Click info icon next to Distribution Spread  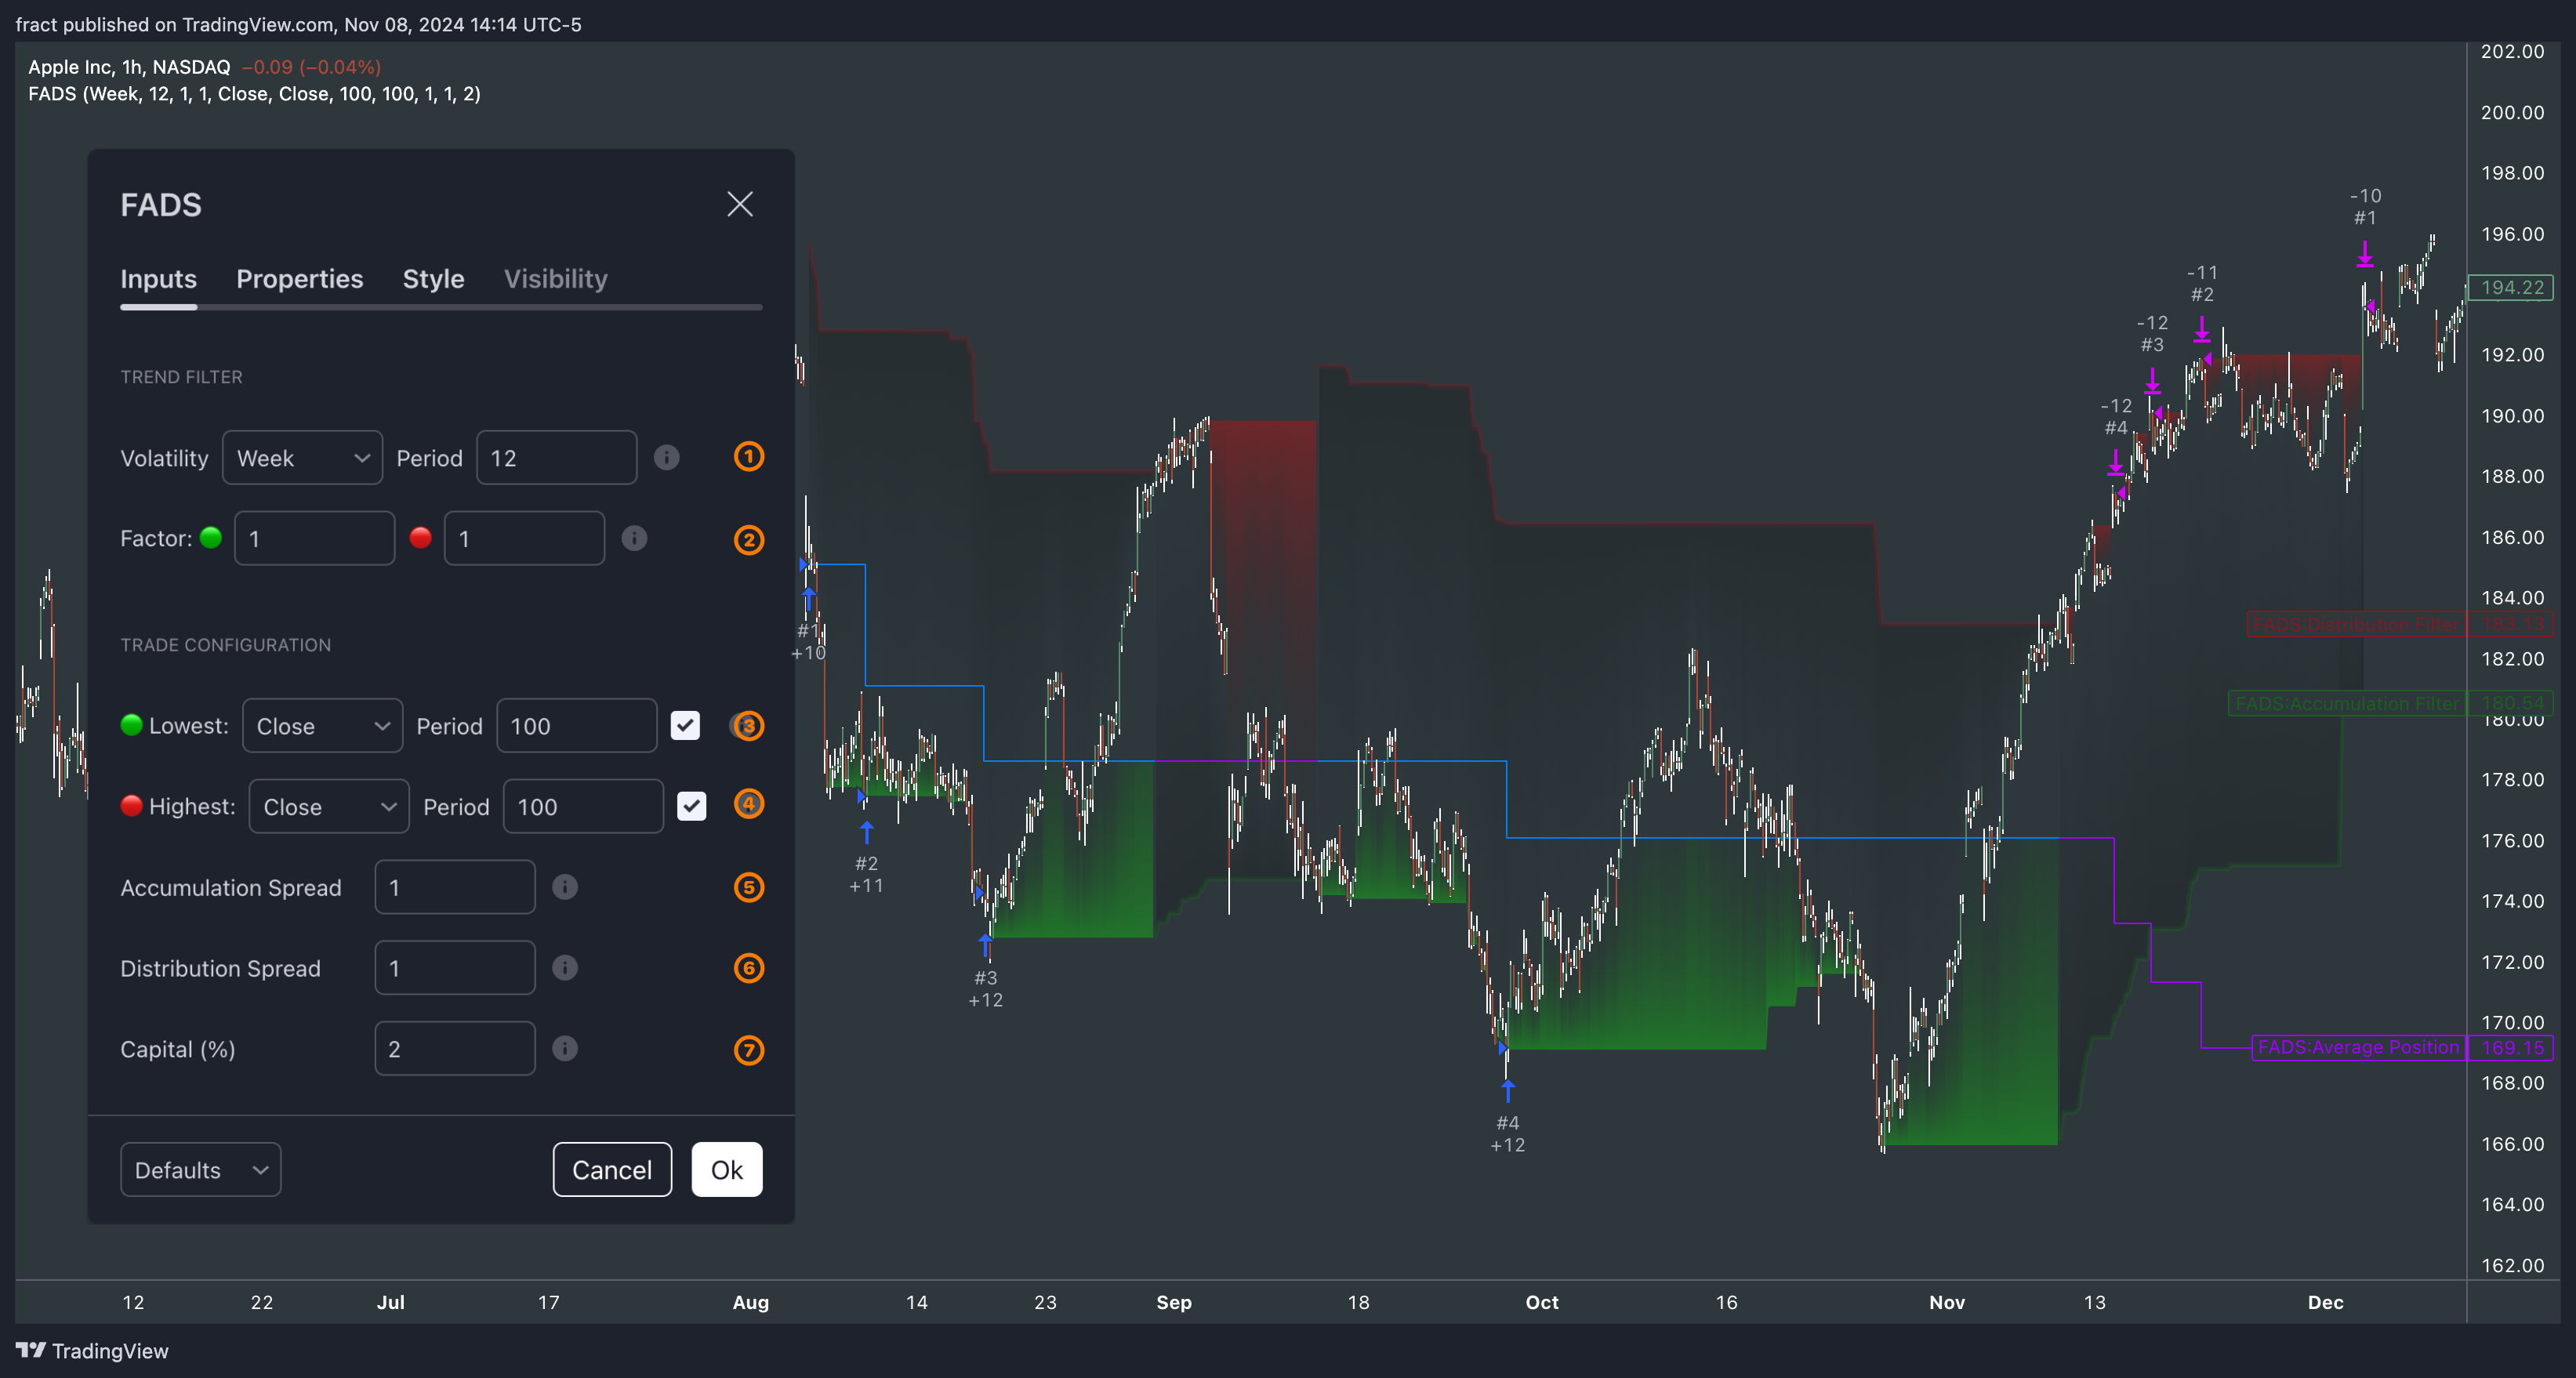[565, 967]
